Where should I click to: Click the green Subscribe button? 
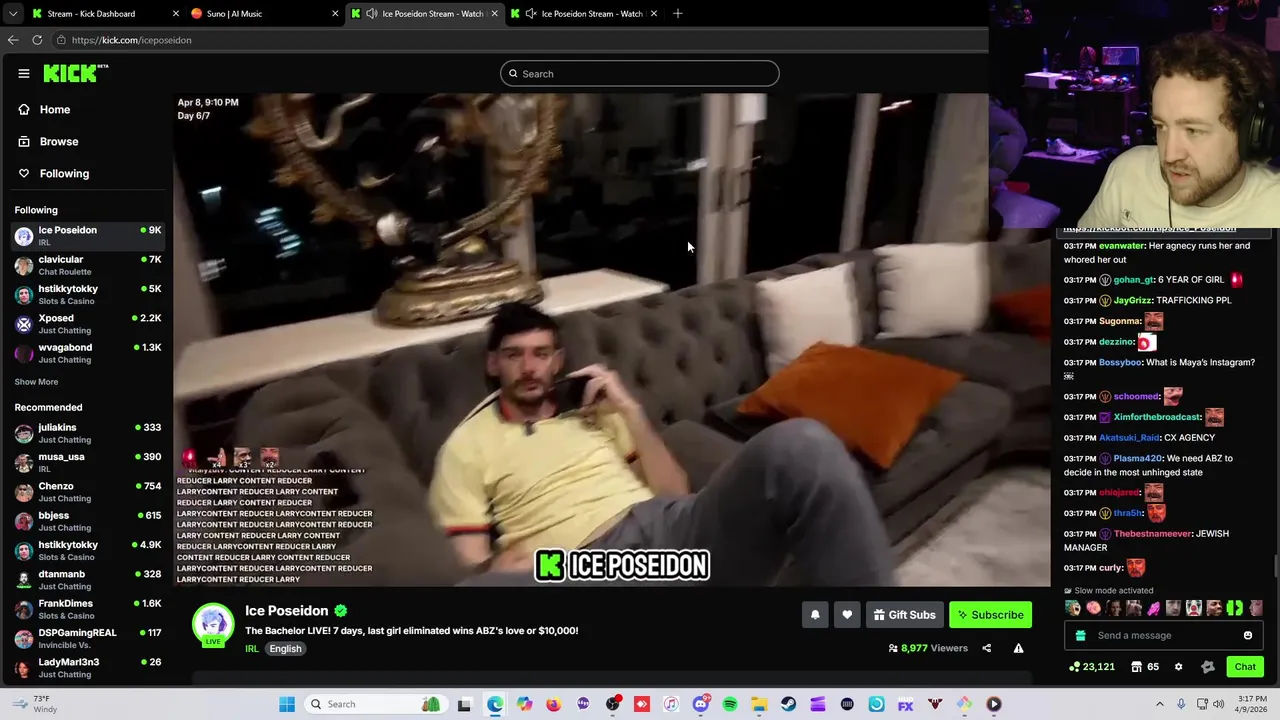pos(990,615)
